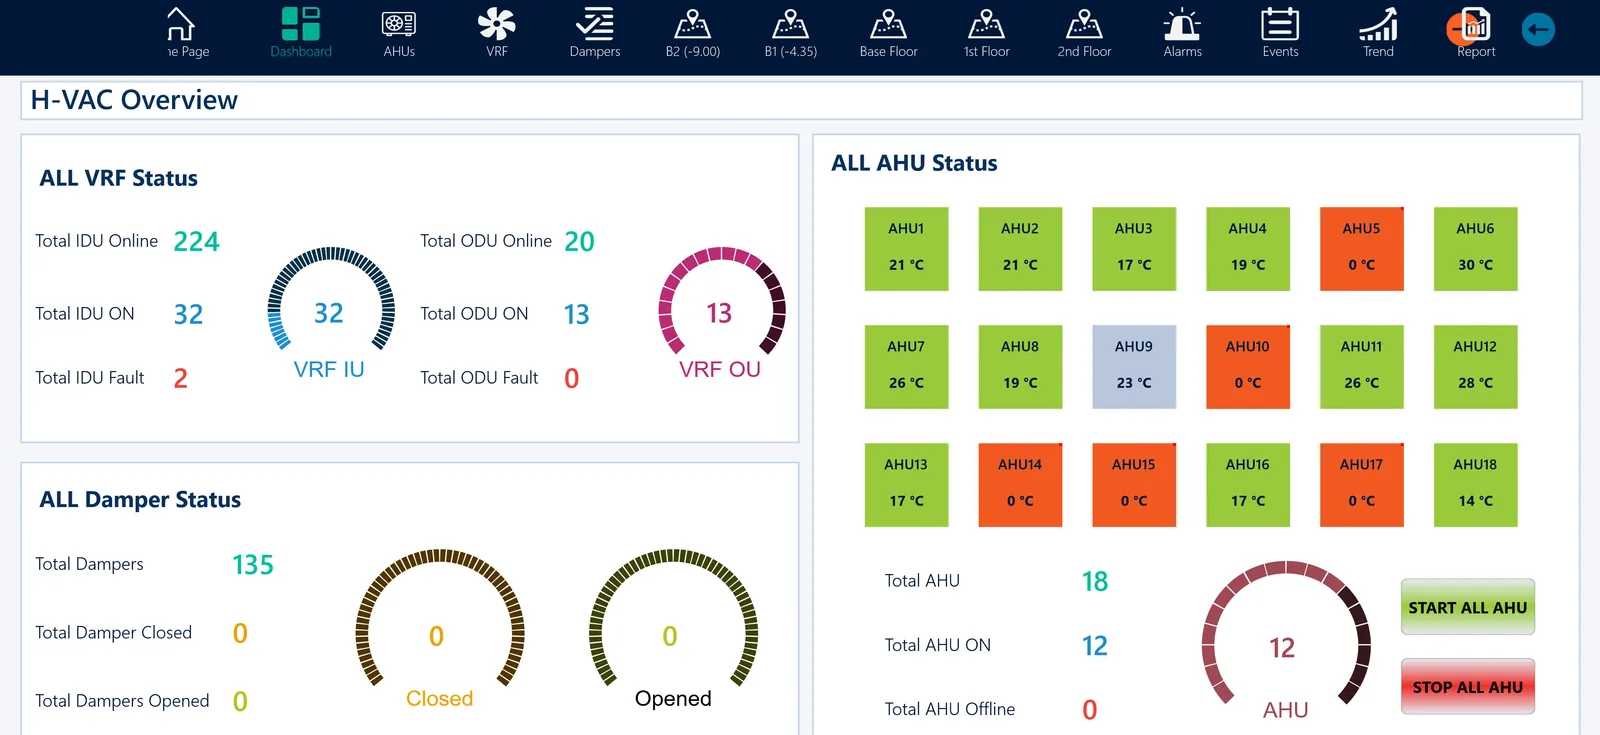Screen dimensions: 1600x735
Task: Open the Dashboard view icon
Action: [x=301, y=24]
